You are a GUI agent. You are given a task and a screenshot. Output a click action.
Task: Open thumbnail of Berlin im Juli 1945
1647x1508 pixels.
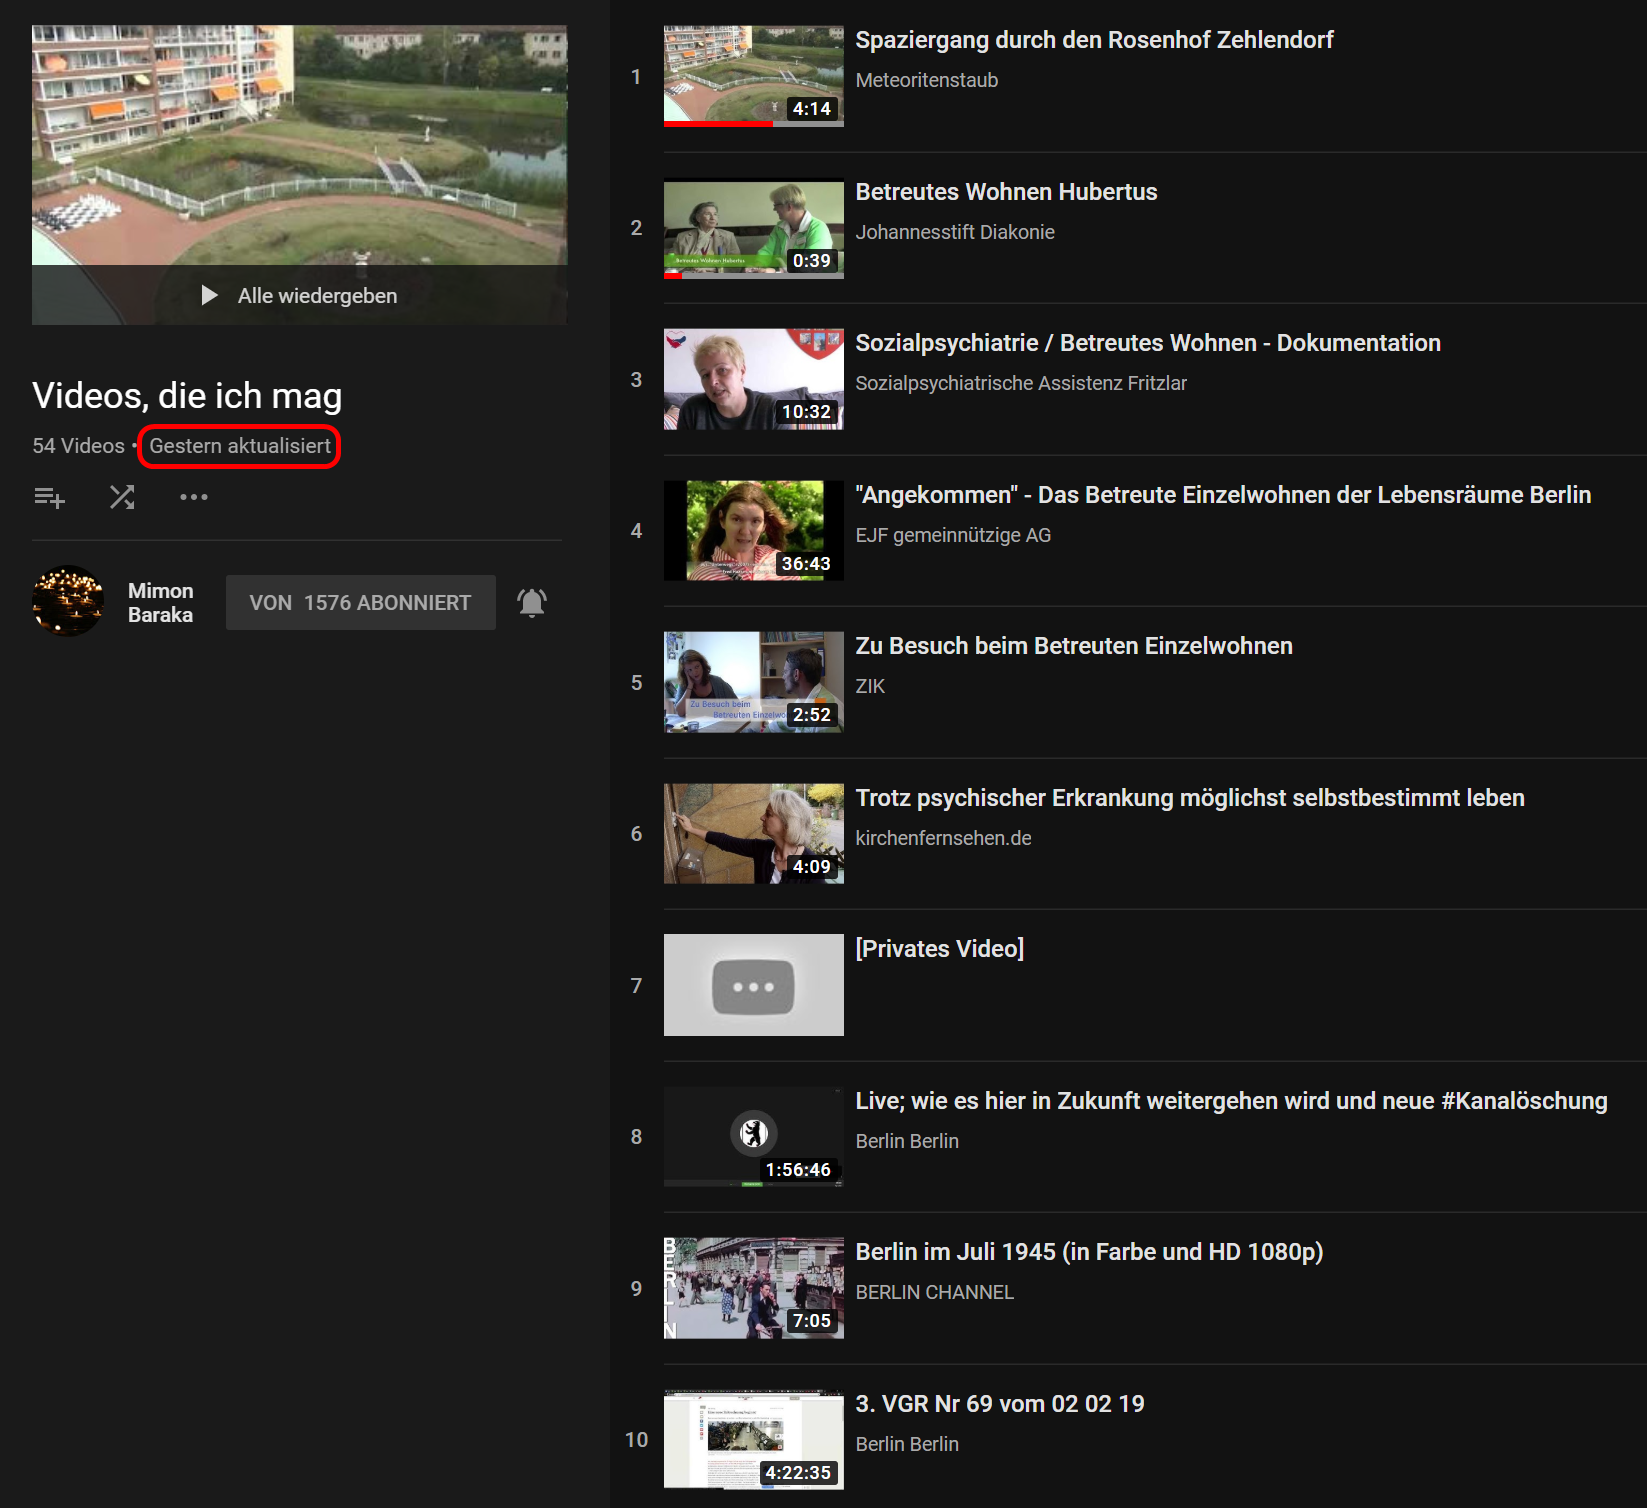754,1288
